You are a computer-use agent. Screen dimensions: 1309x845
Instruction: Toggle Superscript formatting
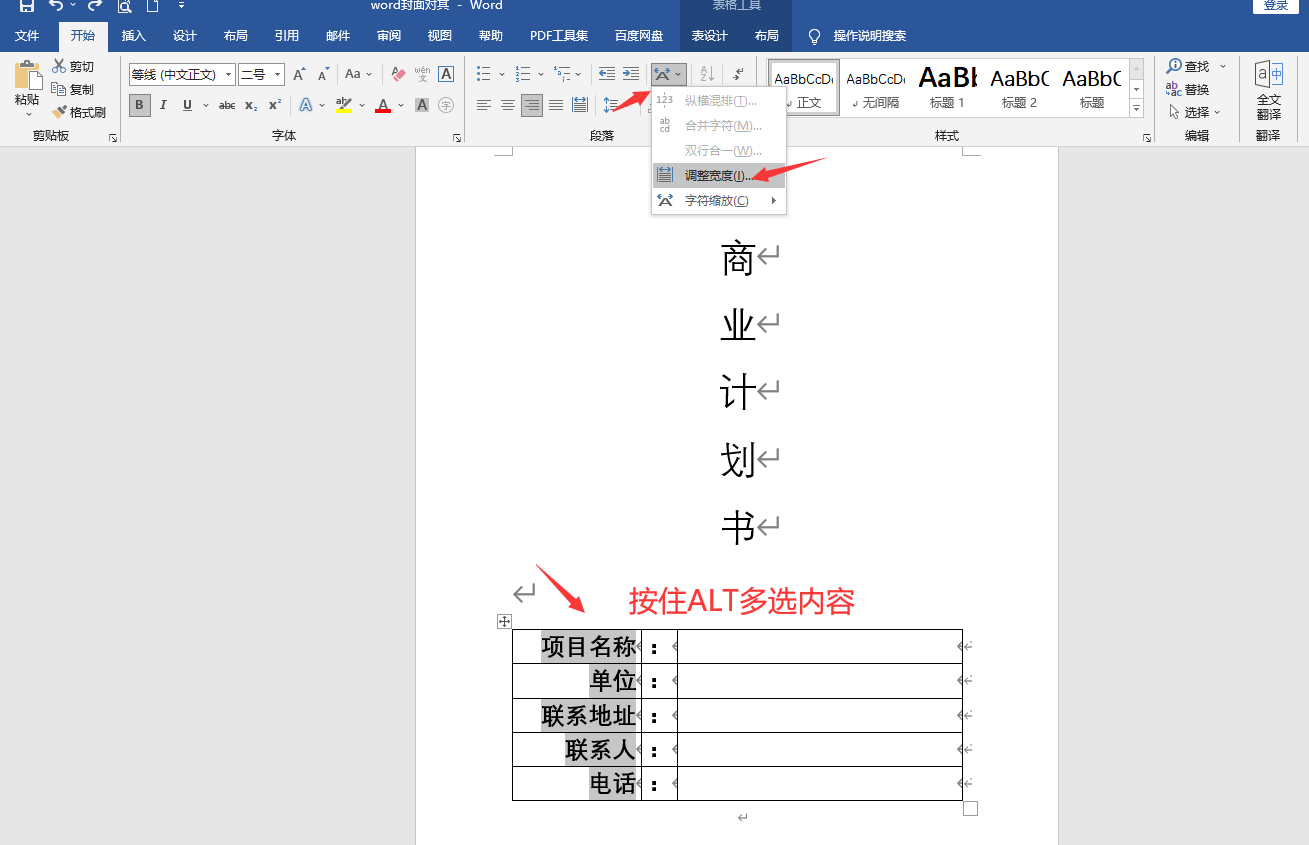tap(275, 105)
